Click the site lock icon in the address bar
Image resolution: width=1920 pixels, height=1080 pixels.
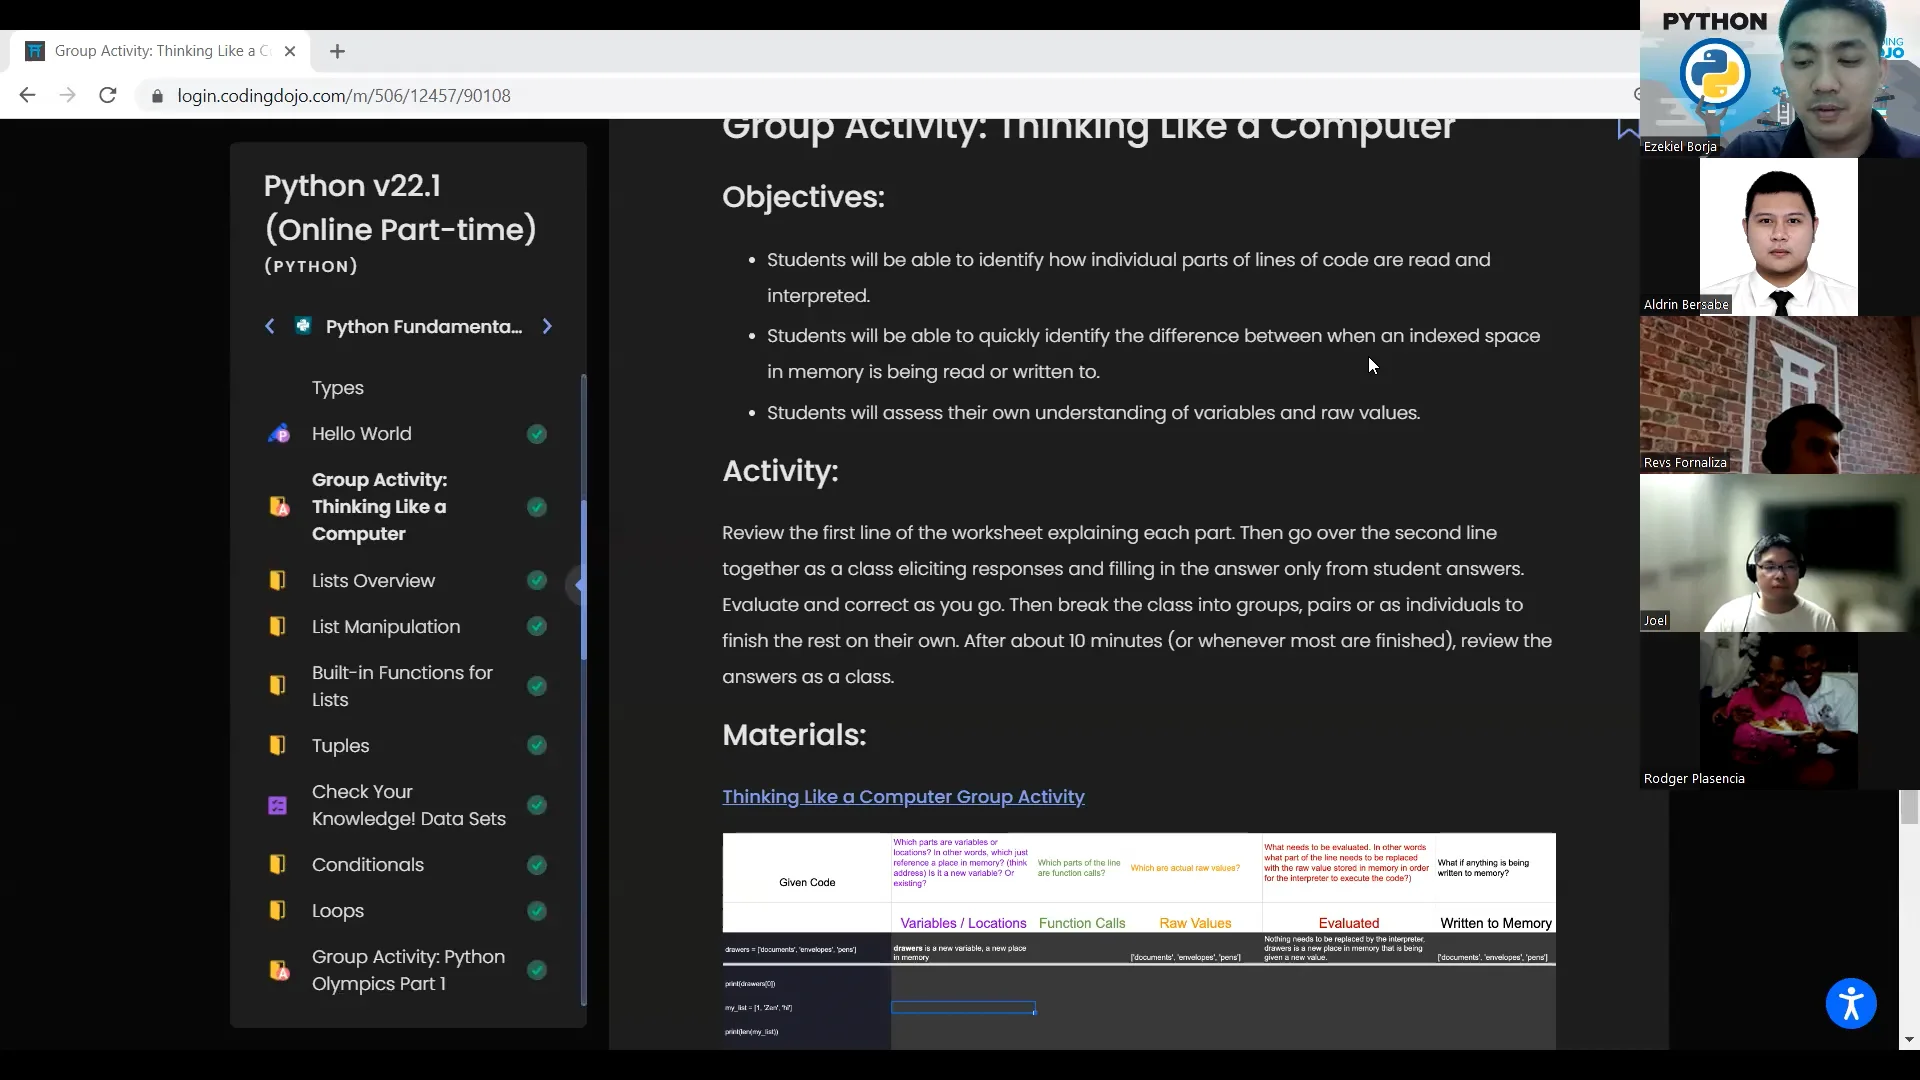(157, 96)
